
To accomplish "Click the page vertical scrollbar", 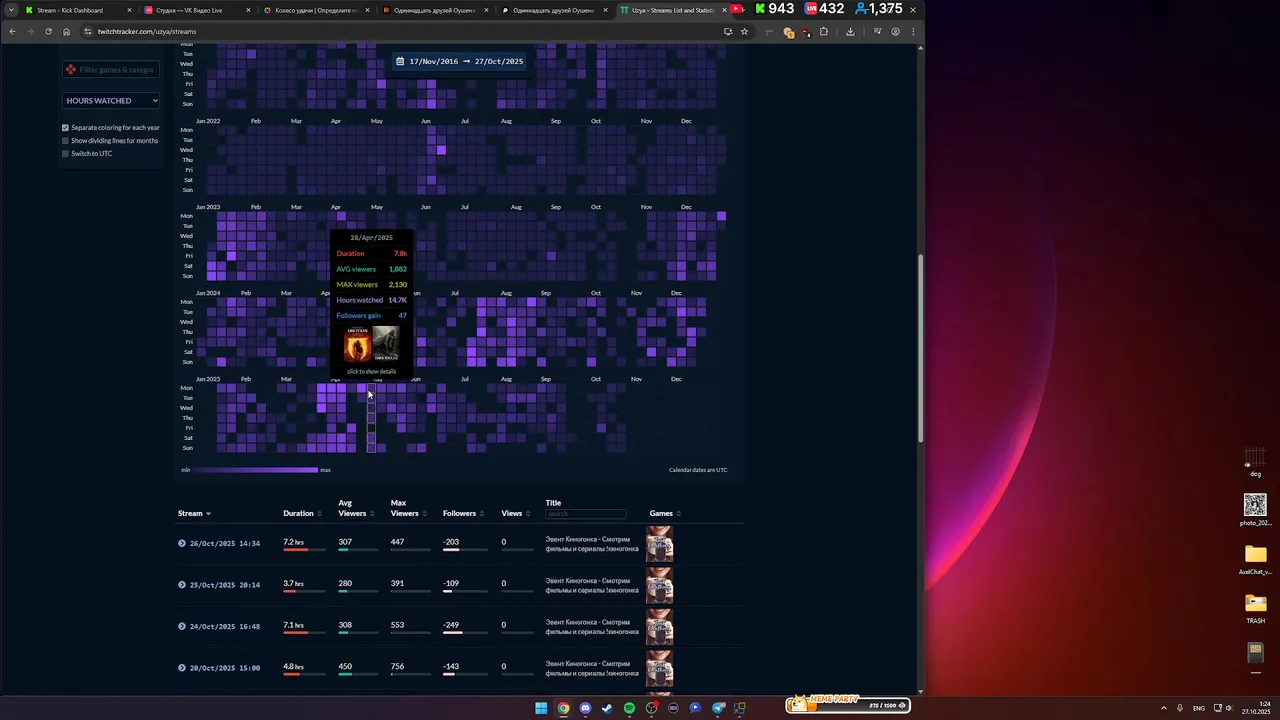I will (x=920, y=350).
